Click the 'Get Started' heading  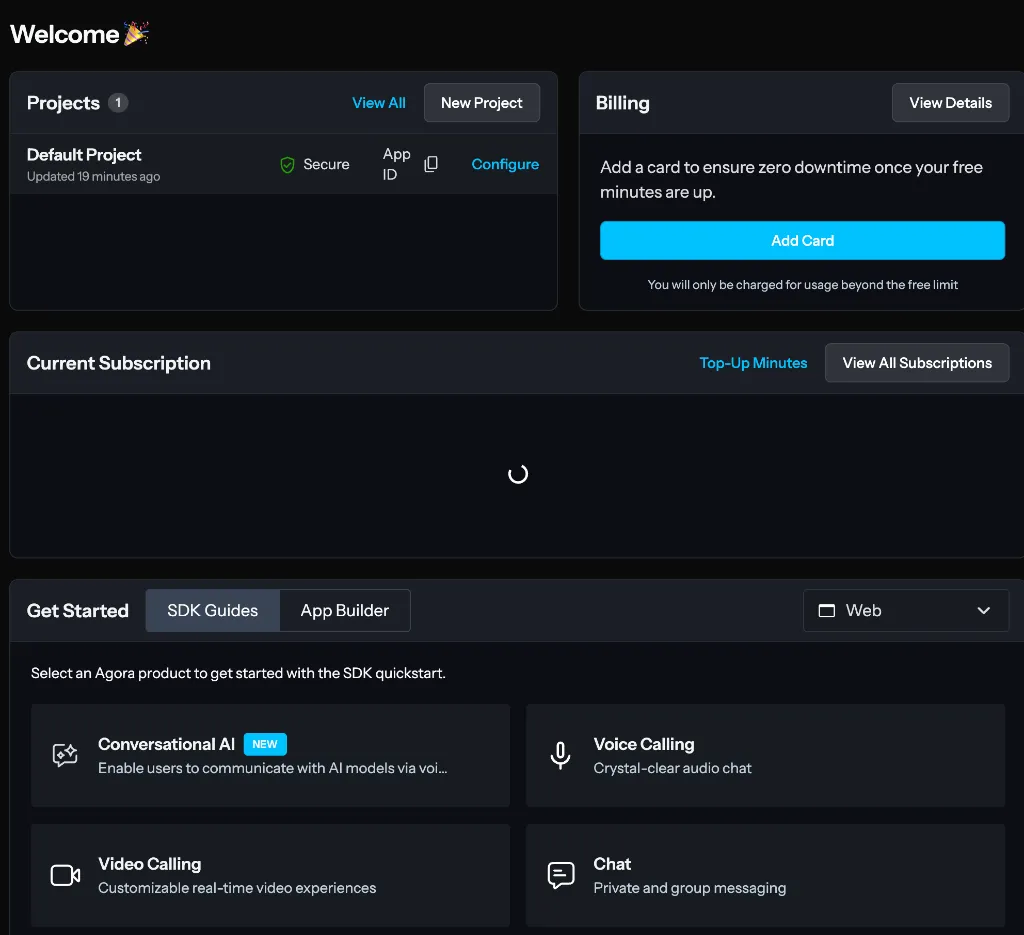78,610
